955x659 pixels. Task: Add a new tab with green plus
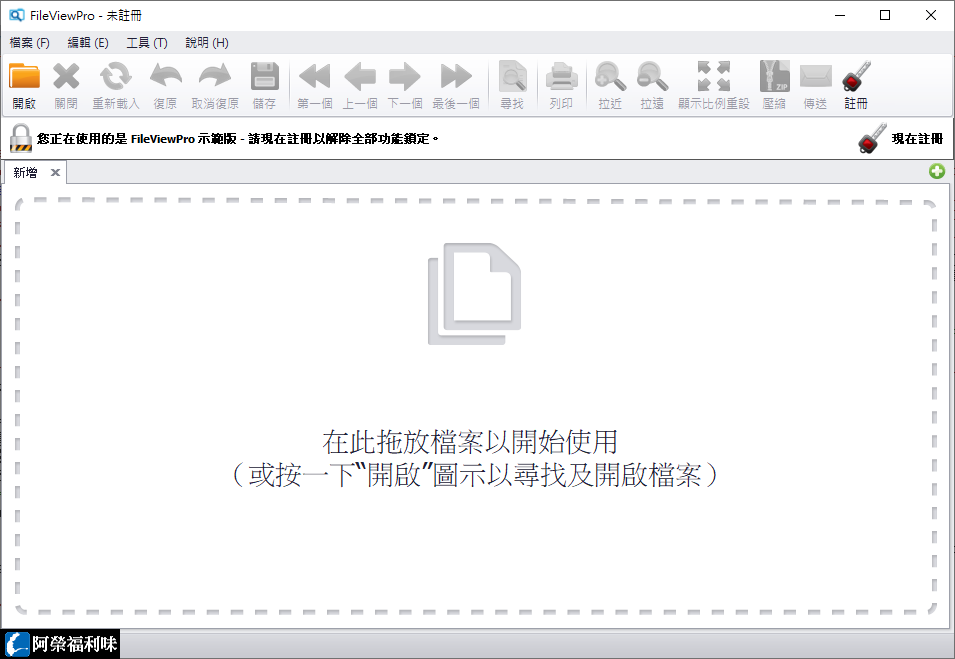937,171
